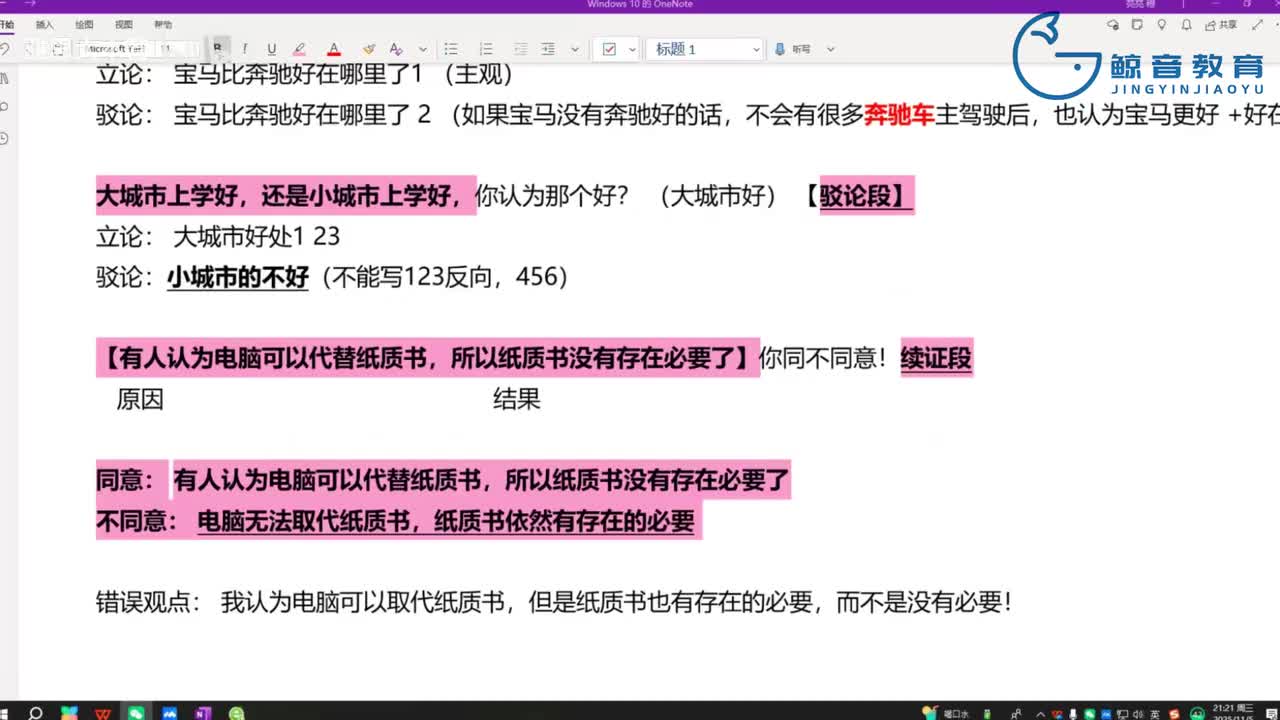Screen dimensions: 1280x720
Task: Open Windows taskbar search
Action: coord(35,713)
